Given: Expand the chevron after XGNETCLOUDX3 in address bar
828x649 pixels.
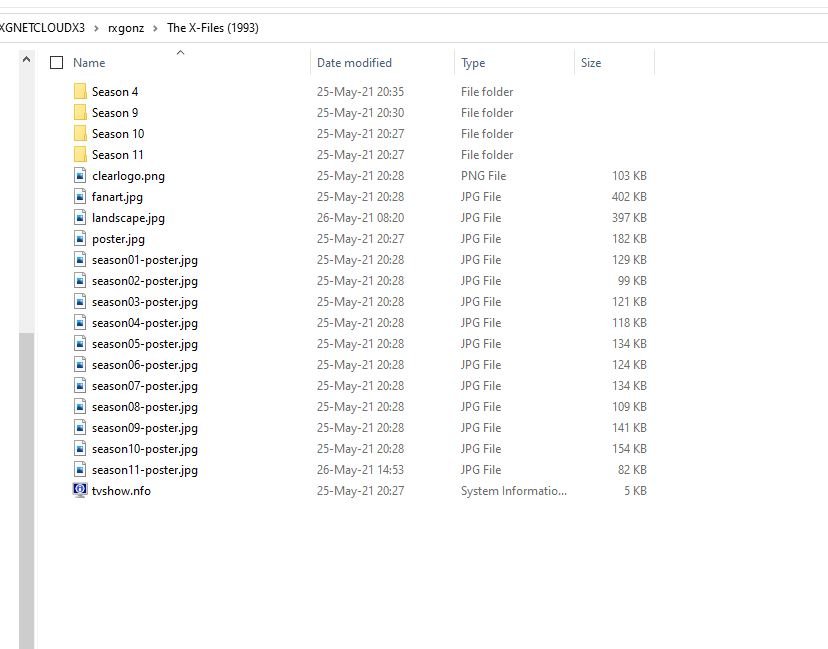Looking at the screenshot, I should coord(96,29).
